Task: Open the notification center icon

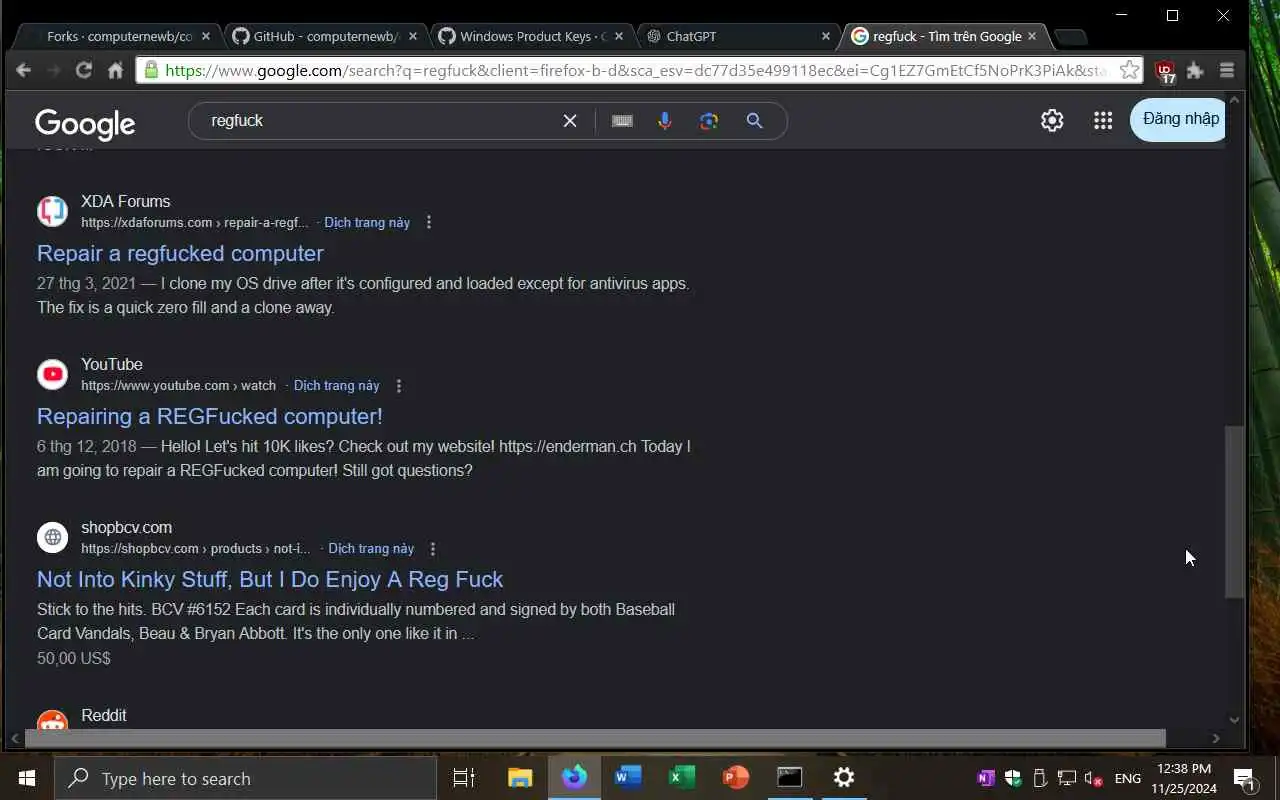Action: coord(1244,778)
